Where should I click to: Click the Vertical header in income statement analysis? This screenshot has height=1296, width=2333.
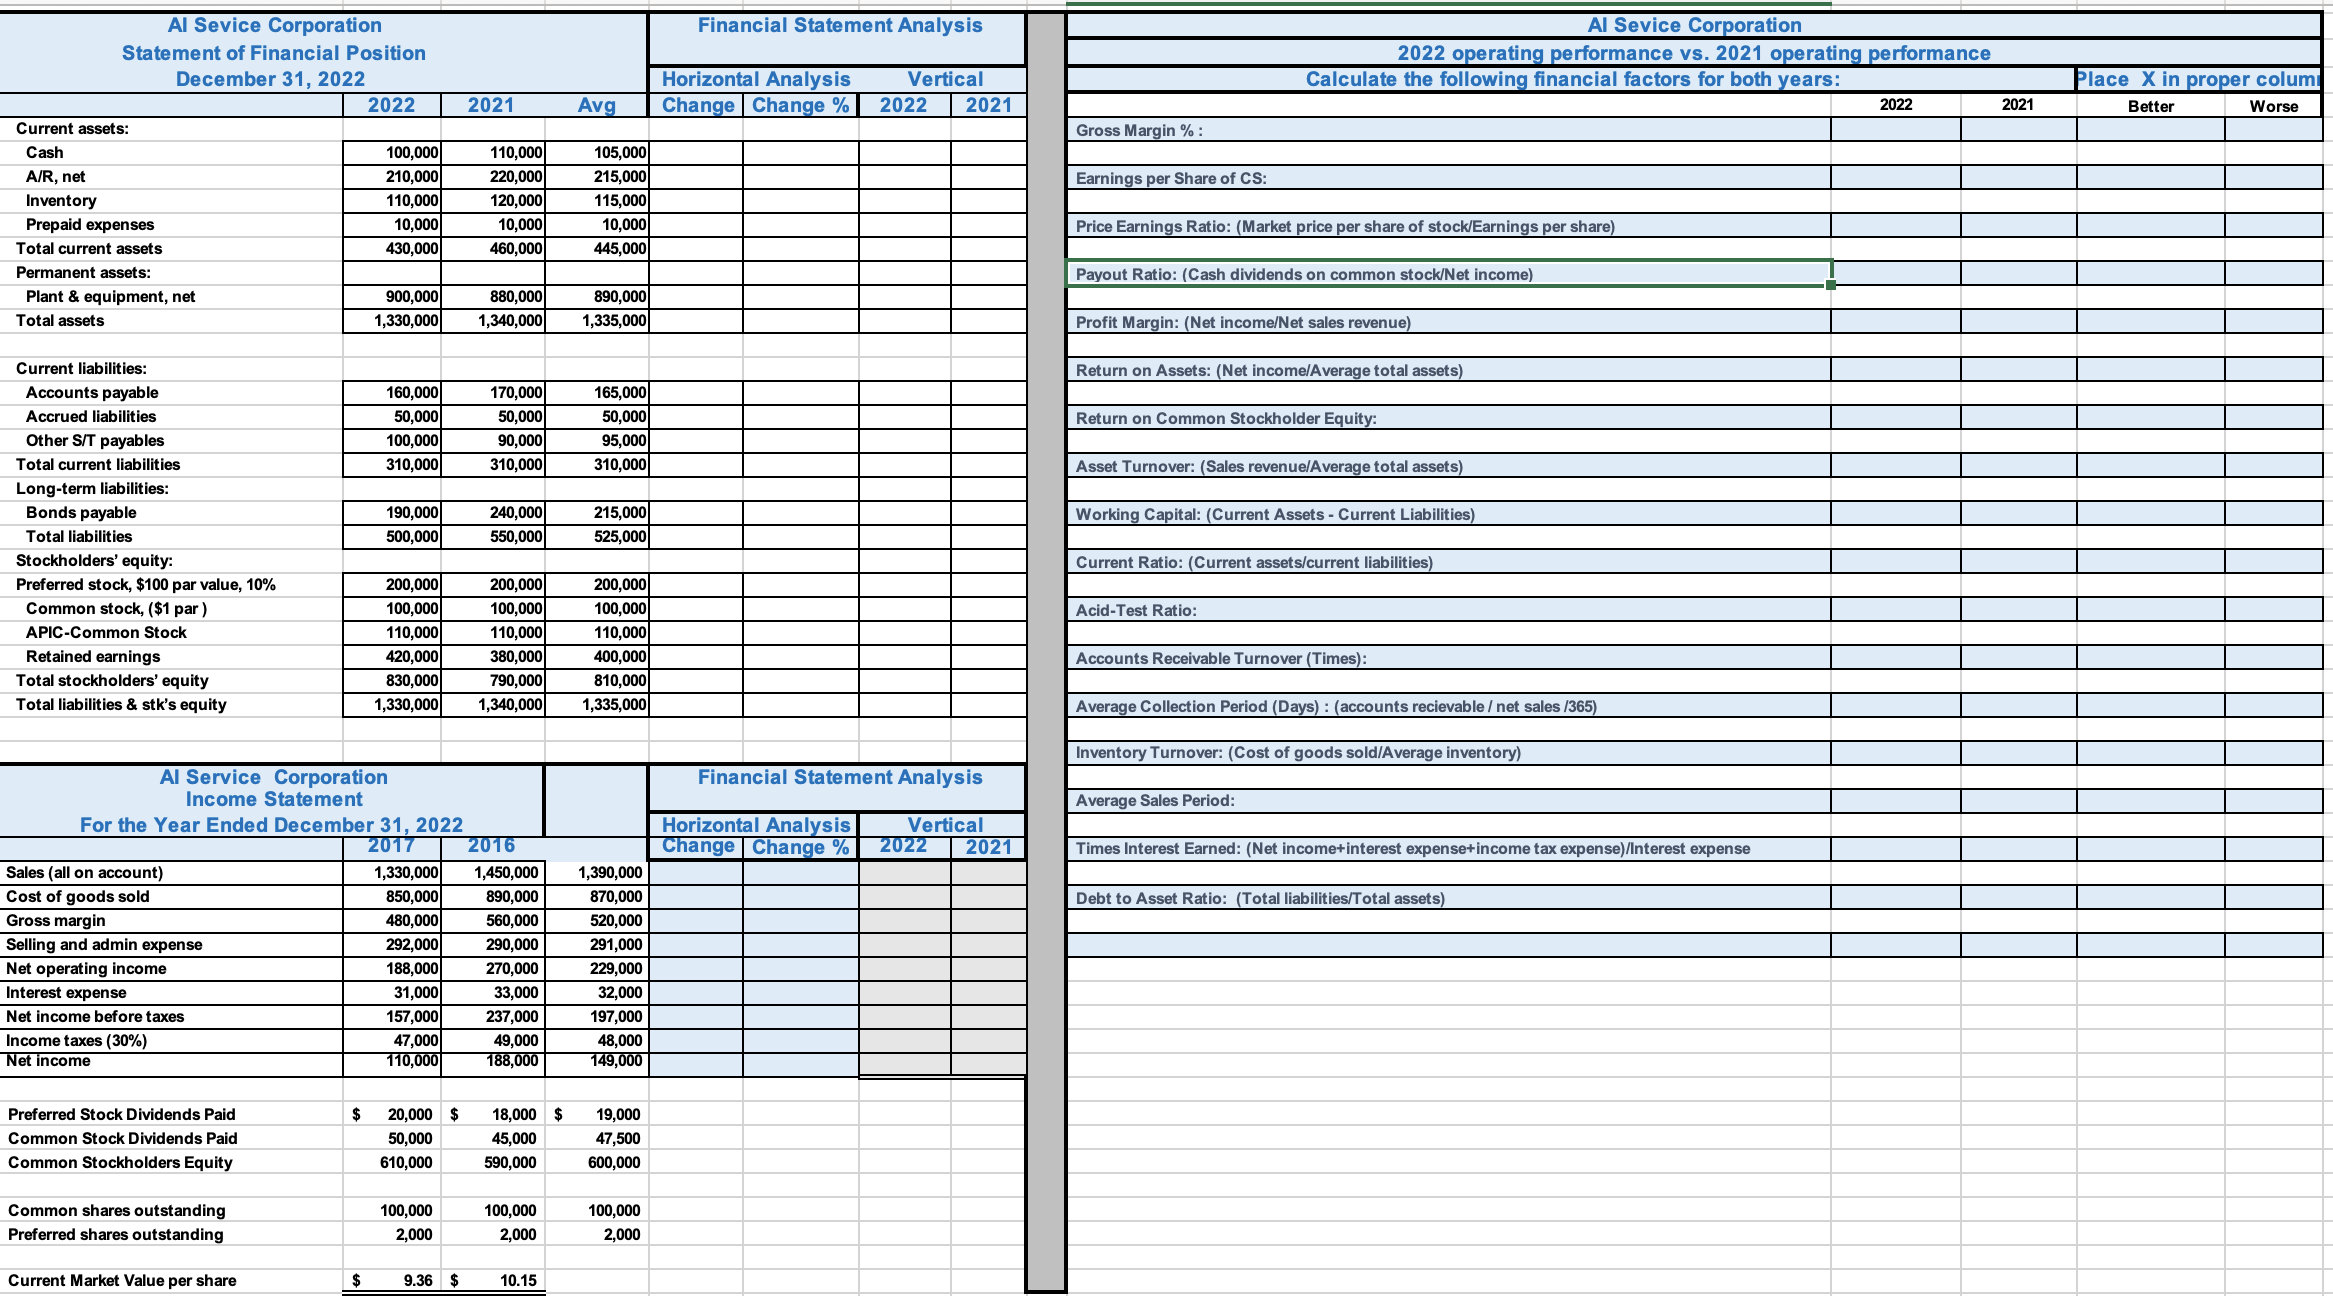click(943, 824)
